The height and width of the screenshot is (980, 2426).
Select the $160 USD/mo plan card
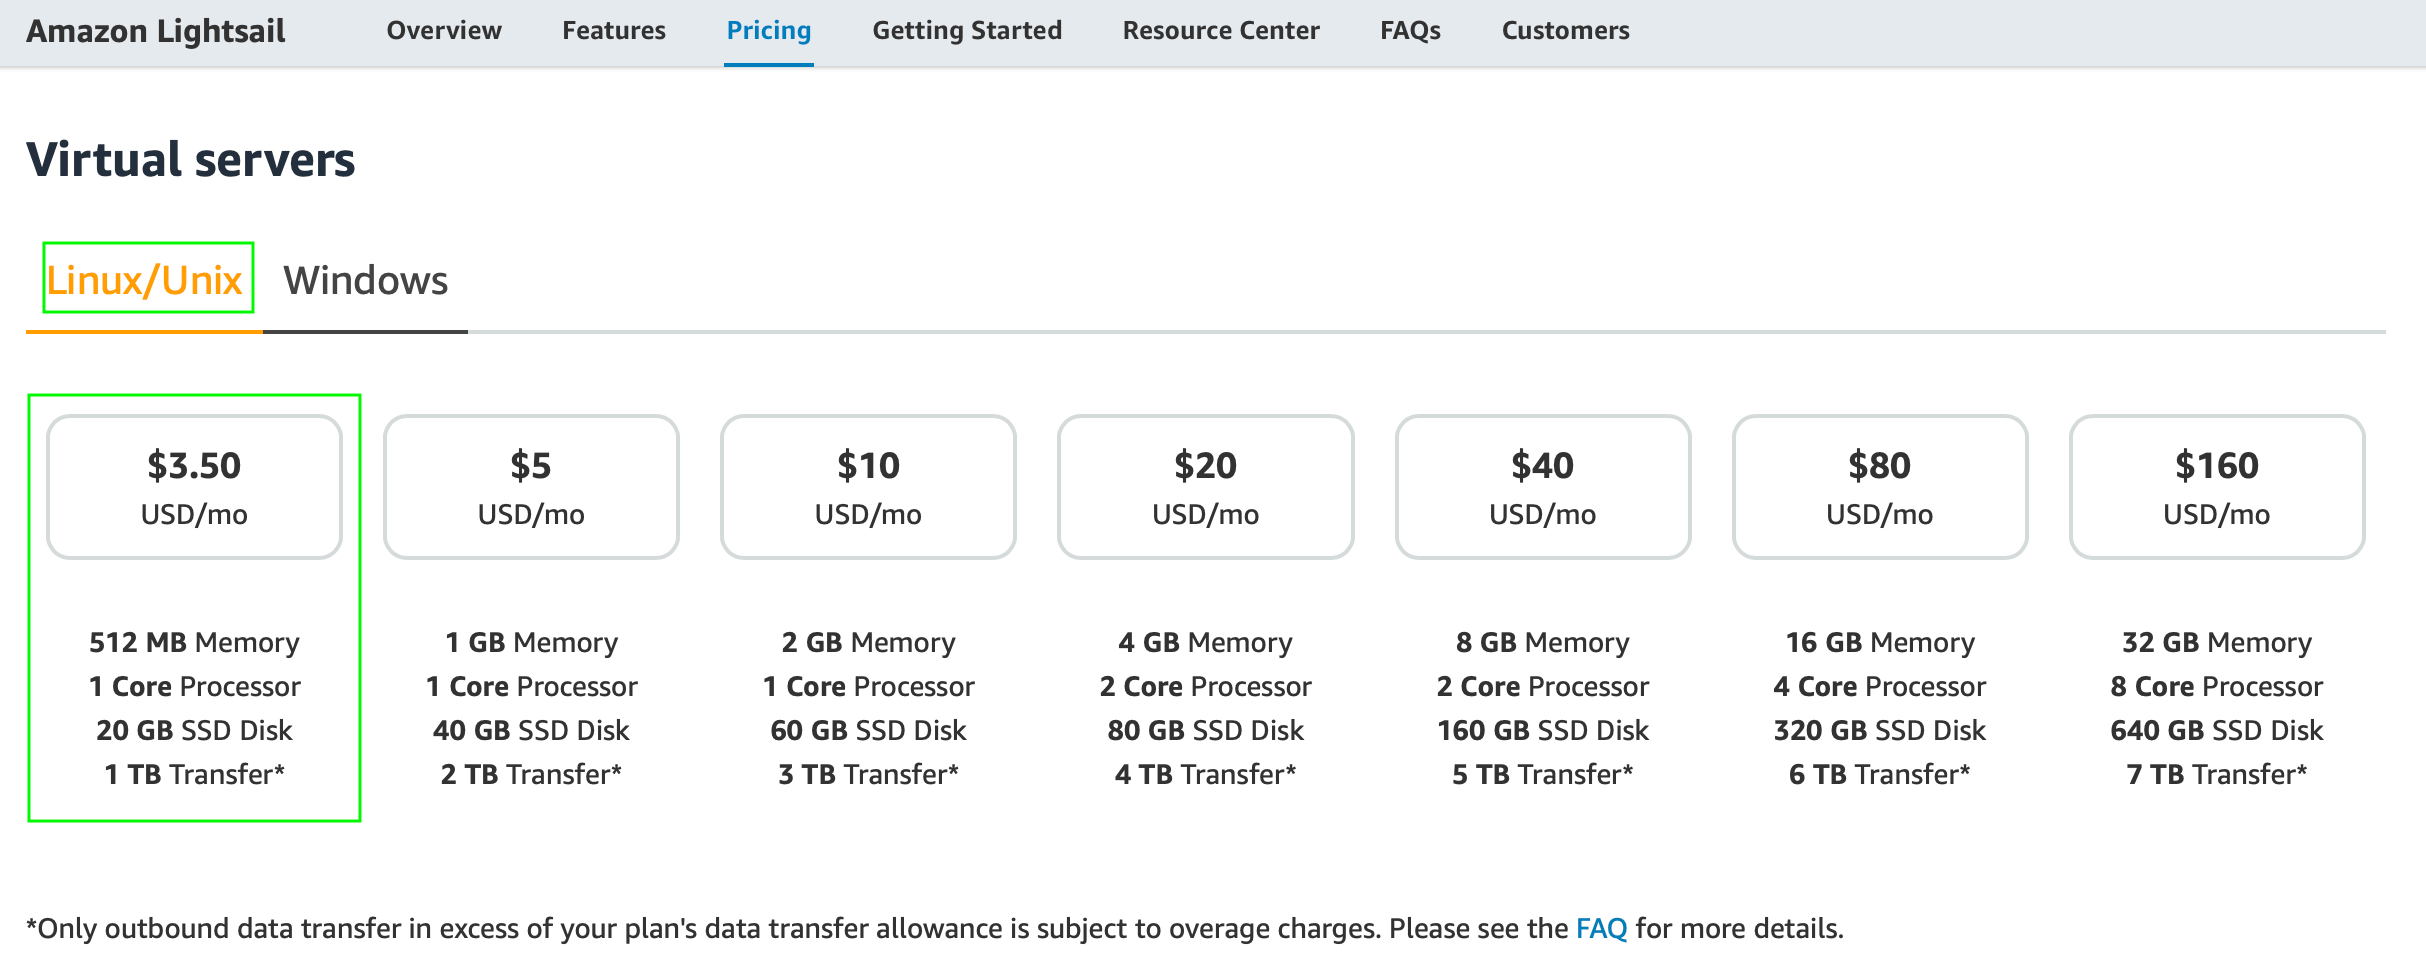tap(2216, 486)
